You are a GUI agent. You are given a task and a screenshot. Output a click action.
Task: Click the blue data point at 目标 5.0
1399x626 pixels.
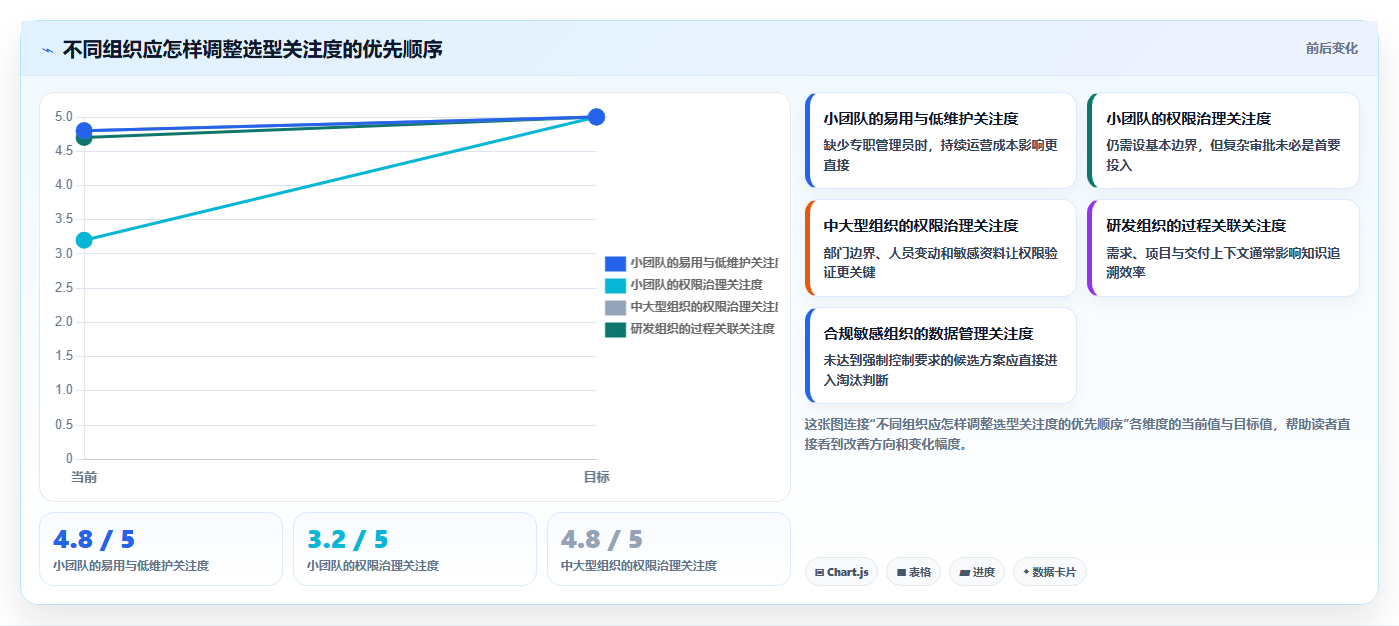(x=596, y=117)
